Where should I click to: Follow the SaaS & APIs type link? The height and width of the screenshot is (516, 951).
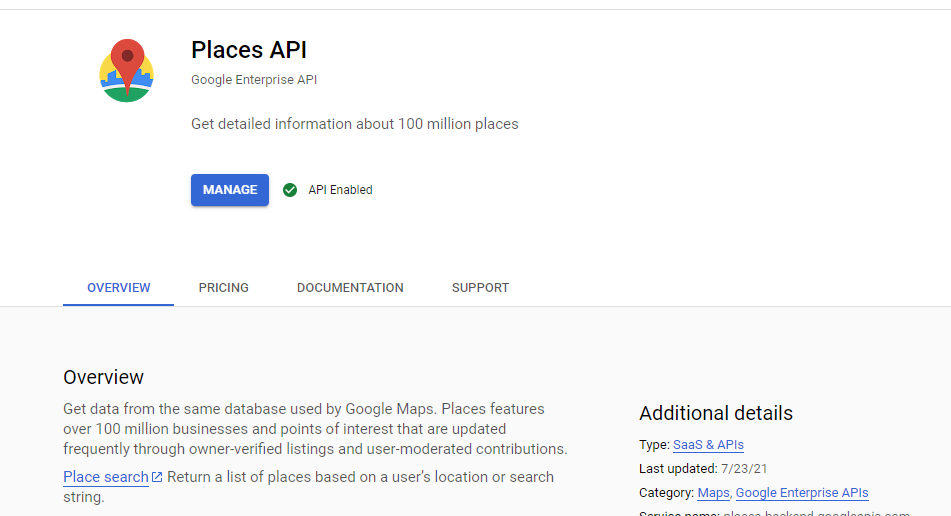(708, 445)
